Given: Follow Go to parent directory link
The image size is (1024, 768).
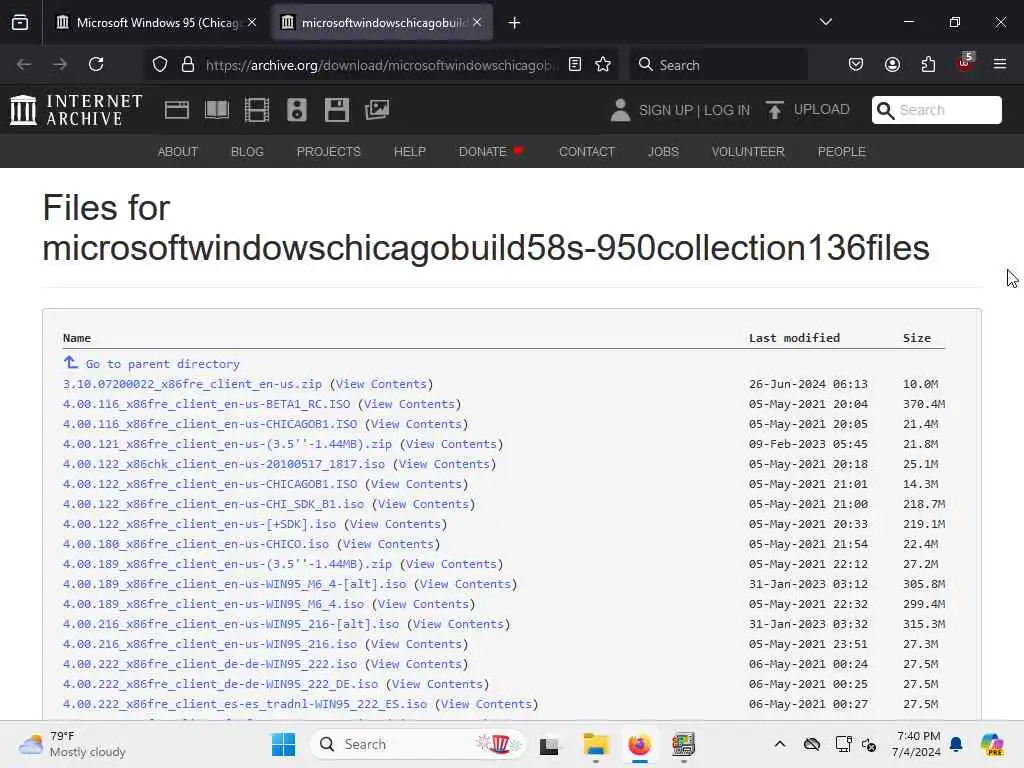Looking at the screenshot, I should 163,364.
